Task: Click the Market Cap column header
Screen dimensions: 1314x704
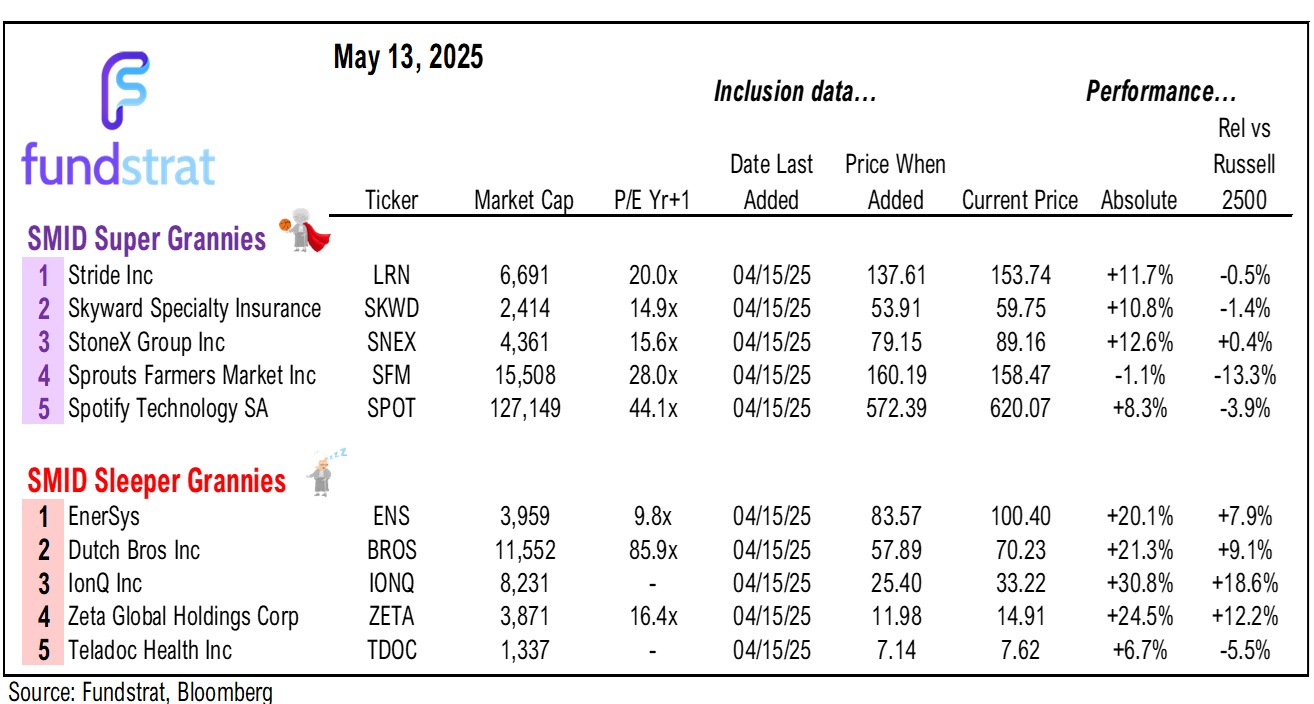Action: click(524, 200)
